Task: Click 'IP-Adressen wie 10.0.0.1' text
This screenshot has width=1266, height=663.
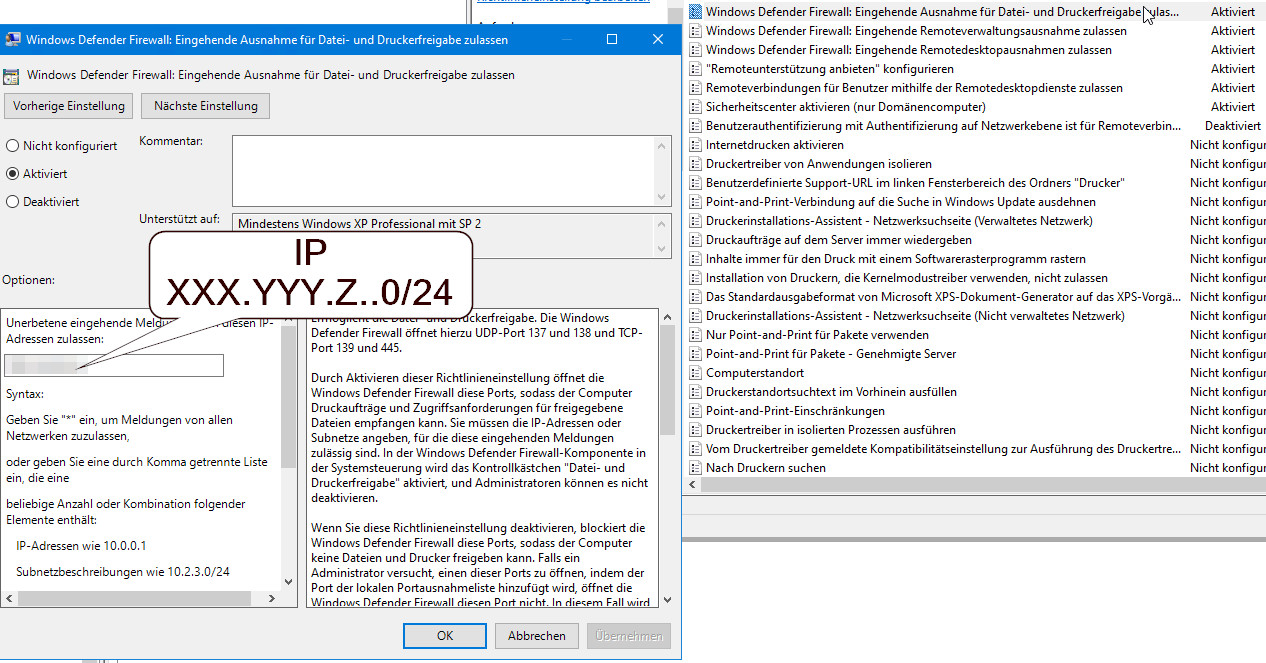Action: pyautogui.click(x=82, y=546)
